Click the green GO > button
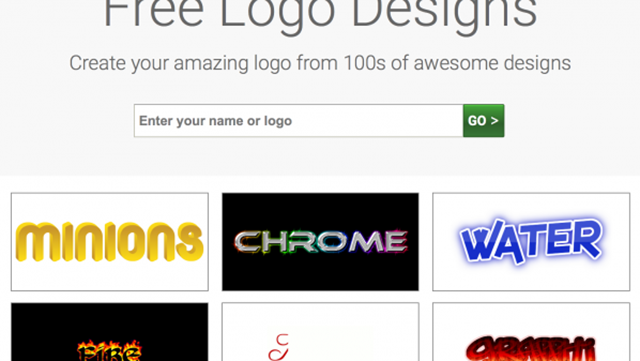 pyautogui.click(x=484, y=120)
